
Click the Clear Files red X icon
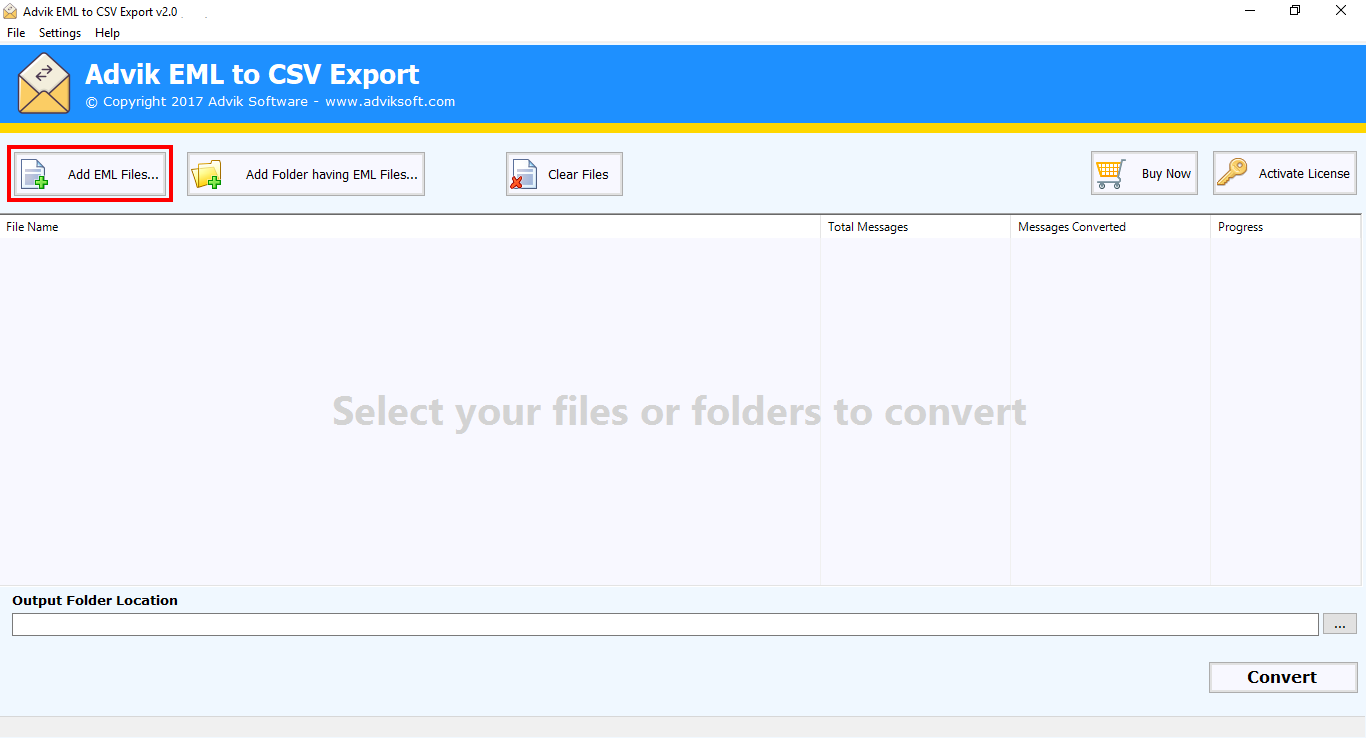[x=523, y=174]
